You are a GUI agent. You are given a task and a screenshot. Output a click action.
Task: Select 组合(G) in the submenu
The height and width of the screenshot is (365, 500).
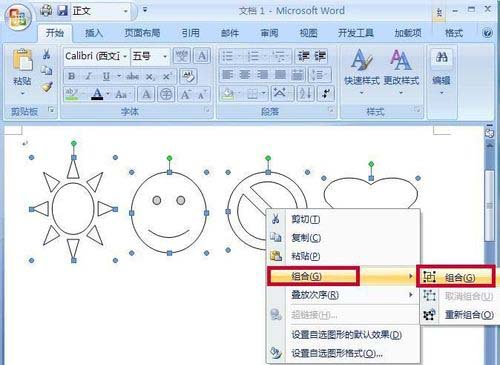456,277
